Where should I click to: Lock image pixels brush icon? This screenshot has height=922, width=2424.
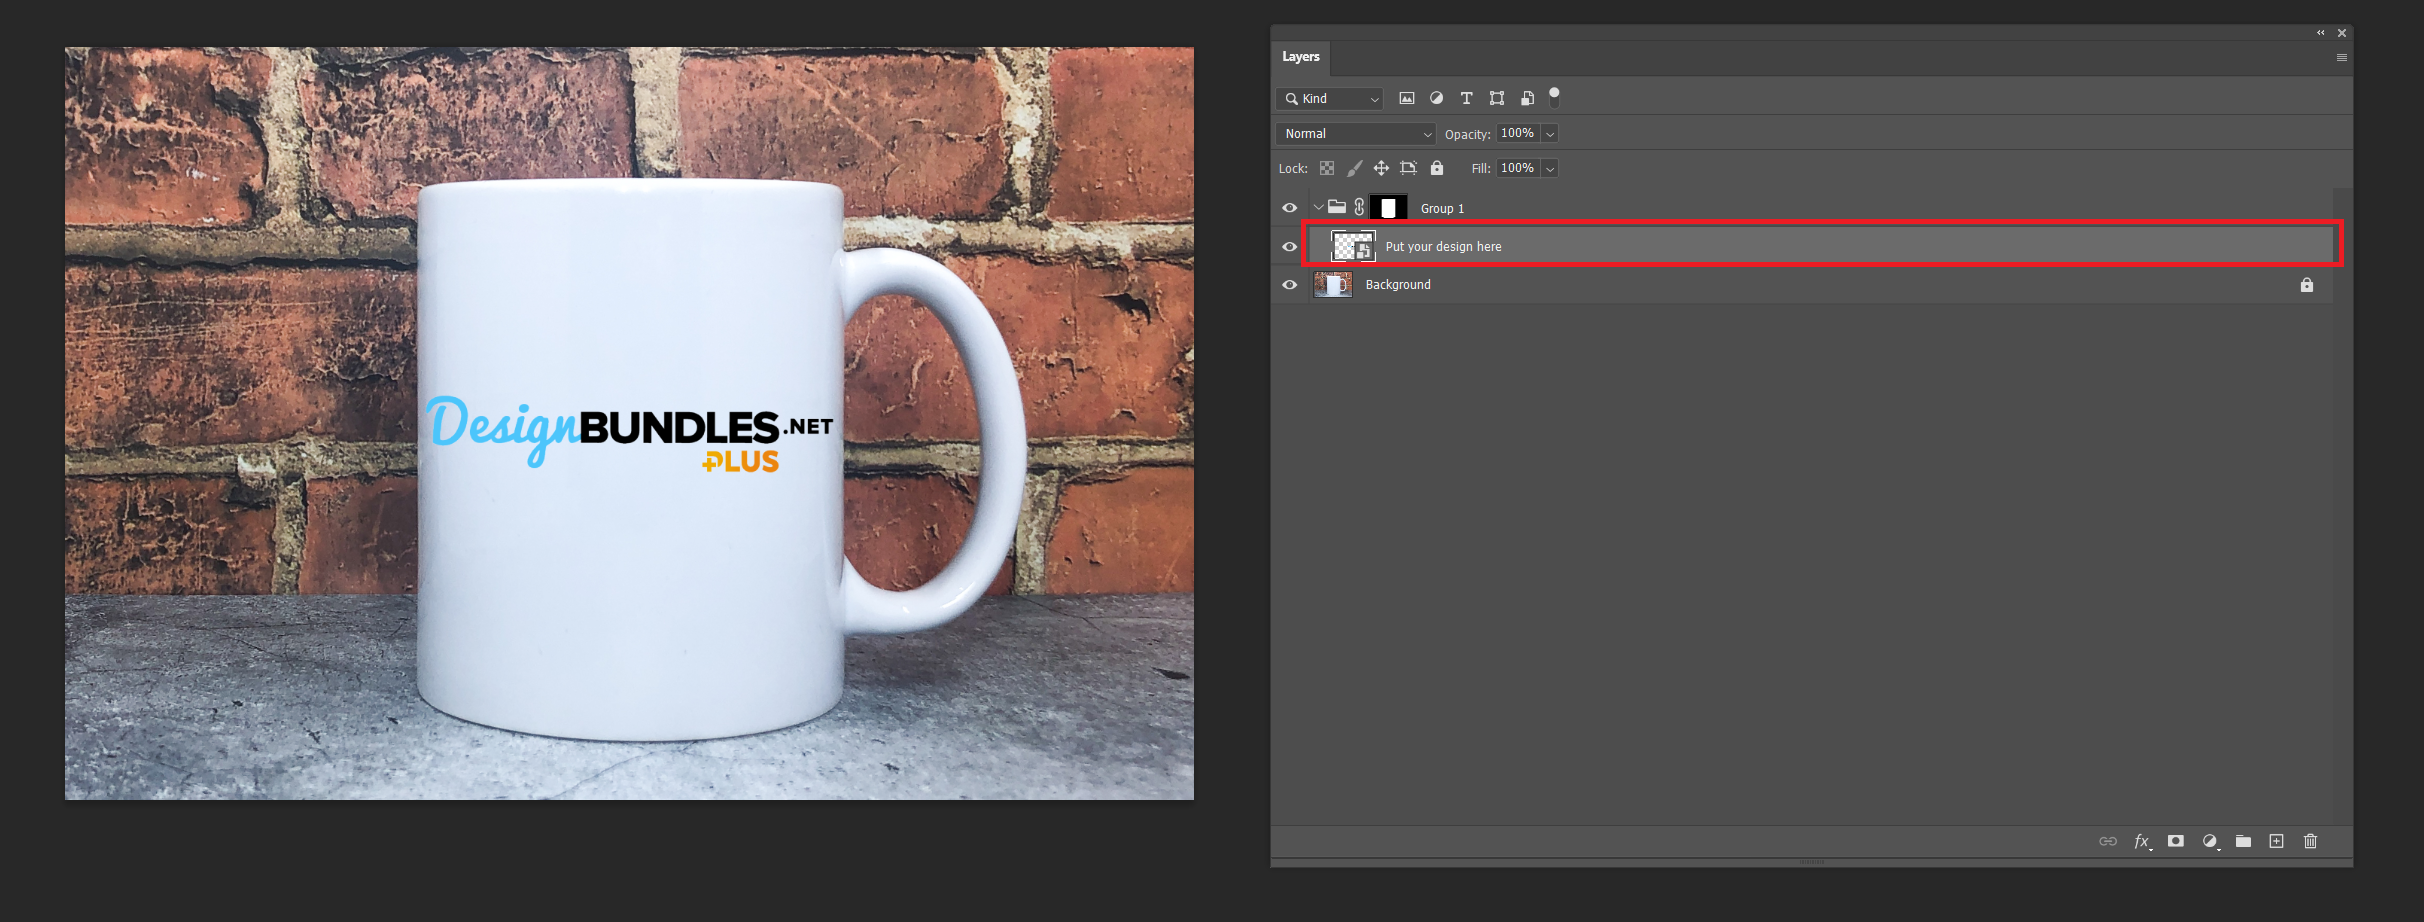[x=1354, y=168]
